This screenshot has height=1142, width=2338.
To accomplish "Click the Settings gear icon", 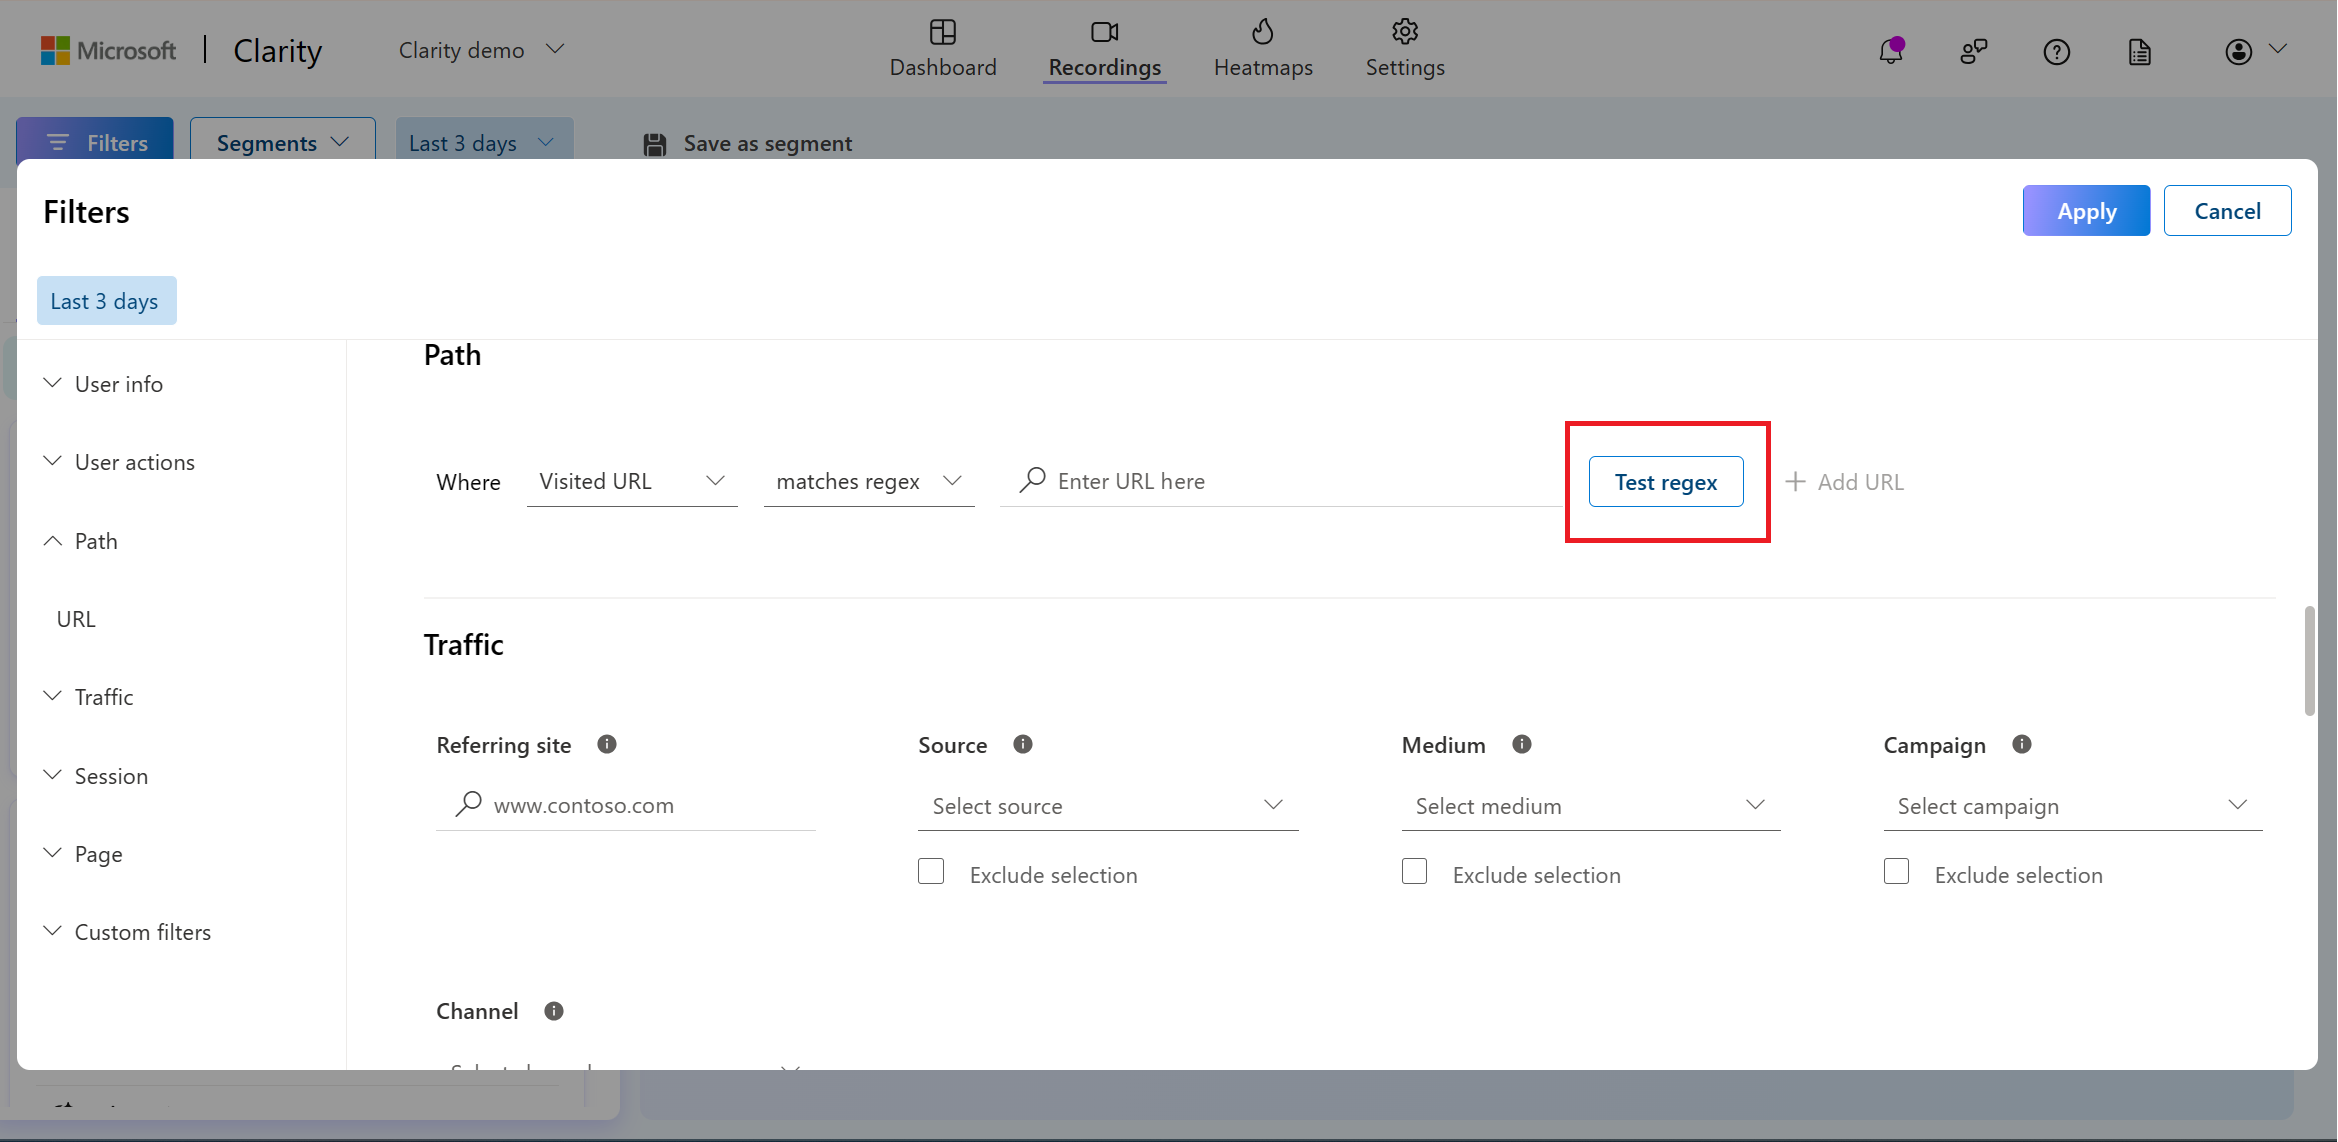I will click(1404, 32).
